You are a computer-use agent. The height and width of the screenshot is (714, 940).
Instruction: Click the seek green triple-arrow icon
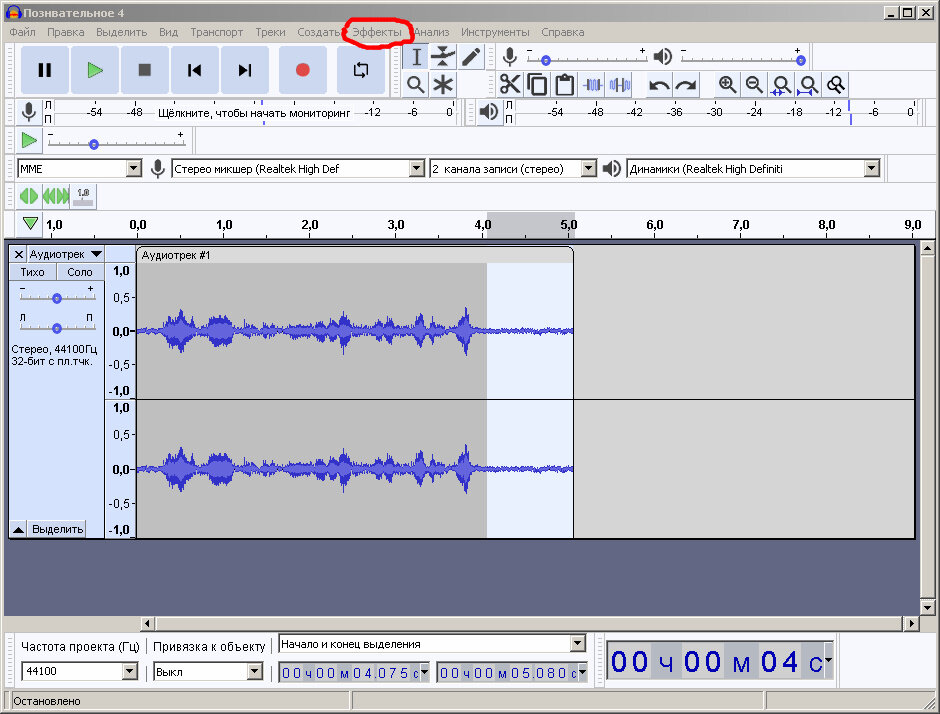click(x=56, y=196)
